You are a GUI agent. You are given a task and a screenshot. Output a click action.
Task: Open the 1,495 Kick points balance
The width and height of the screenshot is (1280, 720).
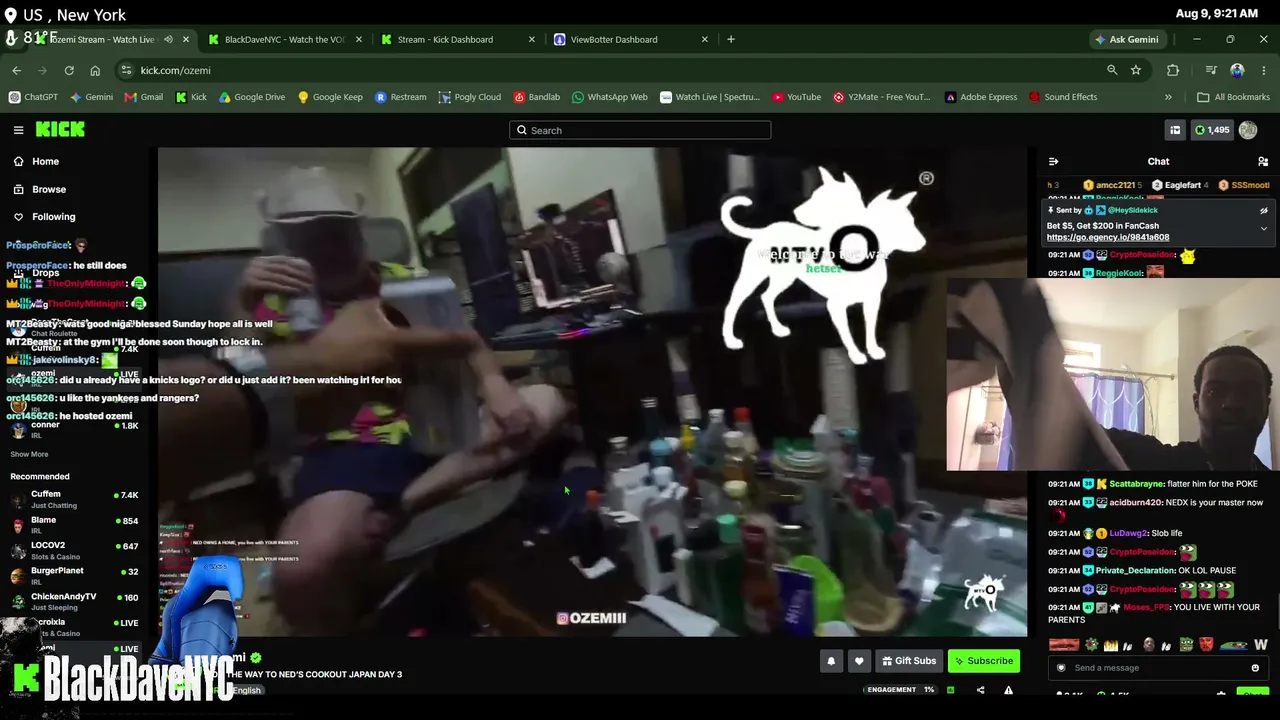[x=1211, y=130]
